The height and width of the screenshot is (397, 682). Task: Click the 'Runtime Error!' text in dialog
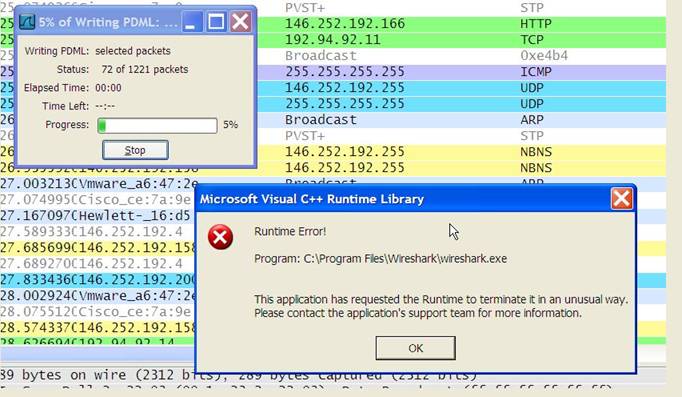[x=290, y=231]
